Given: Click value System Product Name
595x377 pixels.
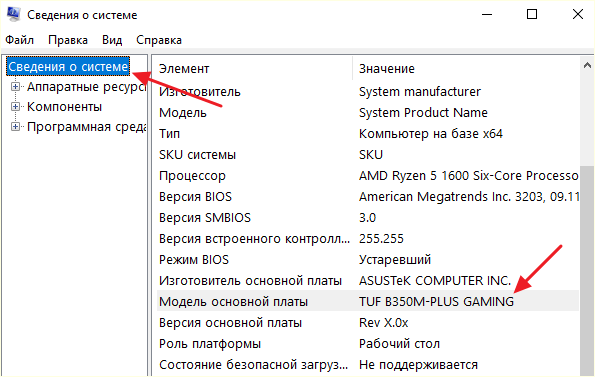Looking at the screenshot, I should (423, 113).
